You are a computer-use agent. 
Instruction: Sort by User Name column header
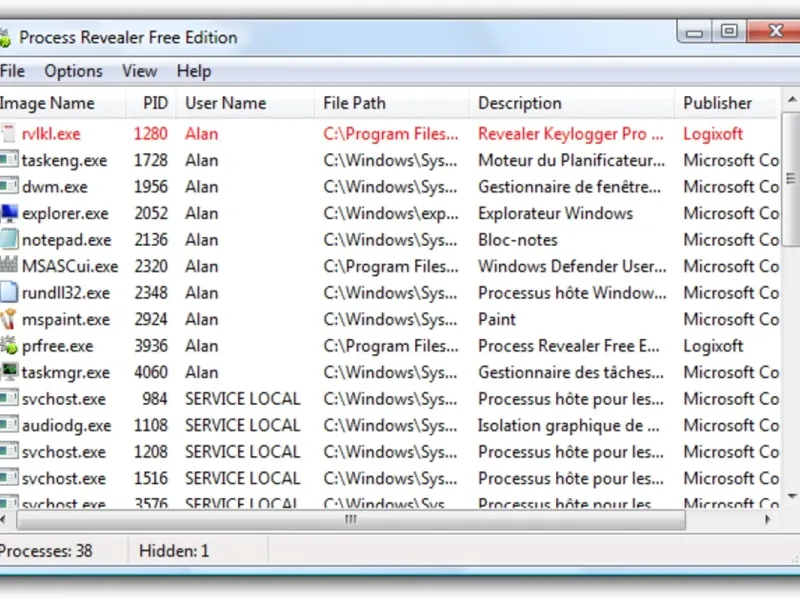245,103
